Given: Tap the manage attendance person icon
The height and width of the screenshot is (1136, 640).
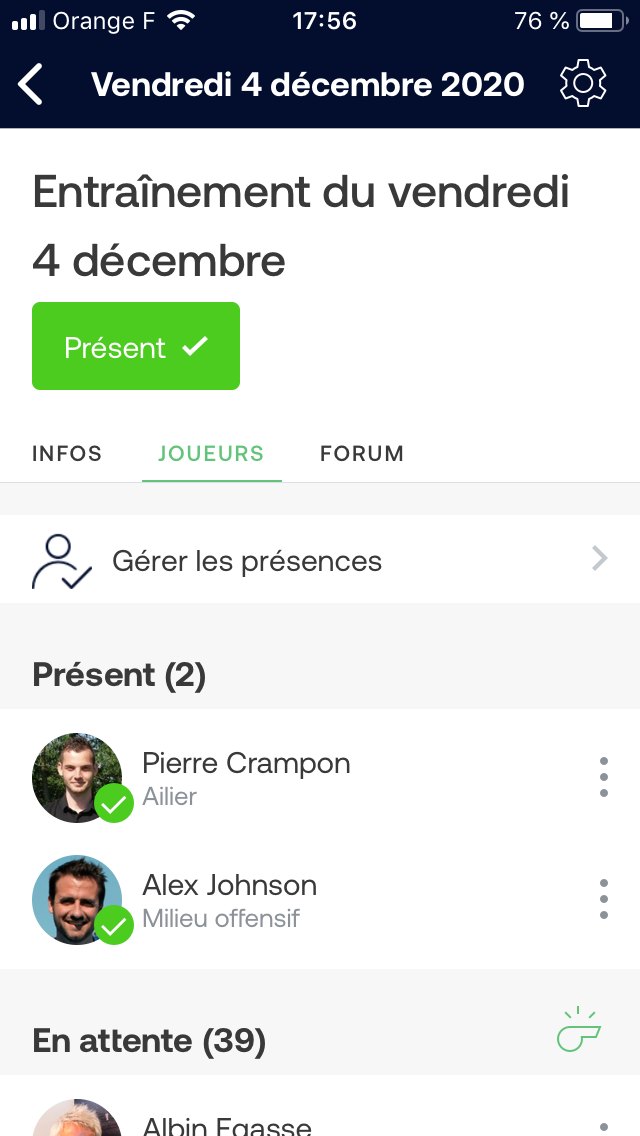Looking at the screenshot, I should point(60,561).
